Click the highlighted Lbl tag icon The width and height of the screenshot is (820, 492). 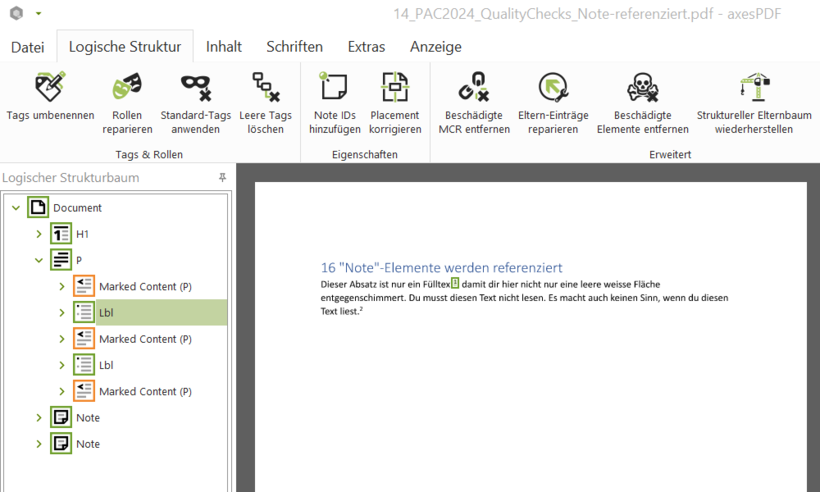click(84, 312)
